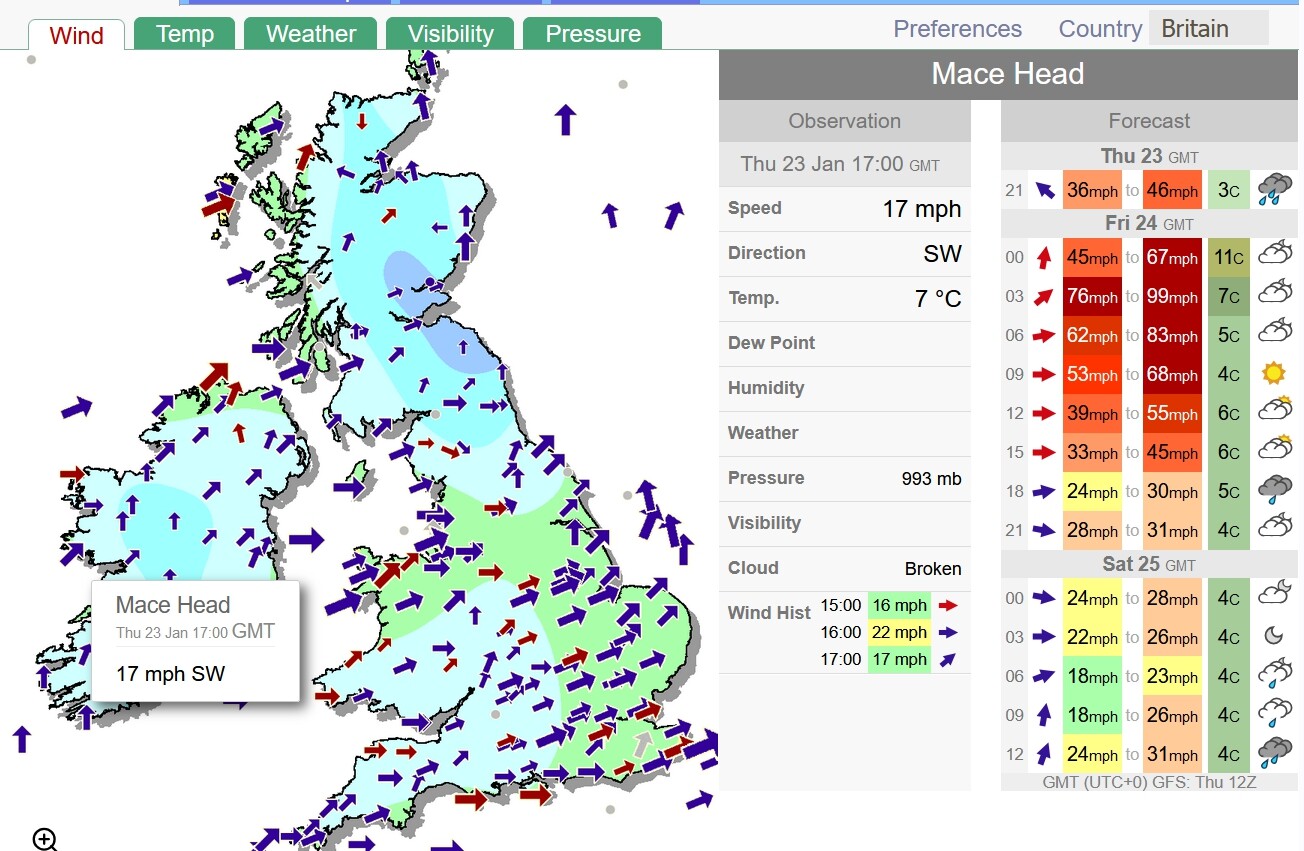Click the 17 mph value in the 17:00 wind history row

(x=899, y=659)
